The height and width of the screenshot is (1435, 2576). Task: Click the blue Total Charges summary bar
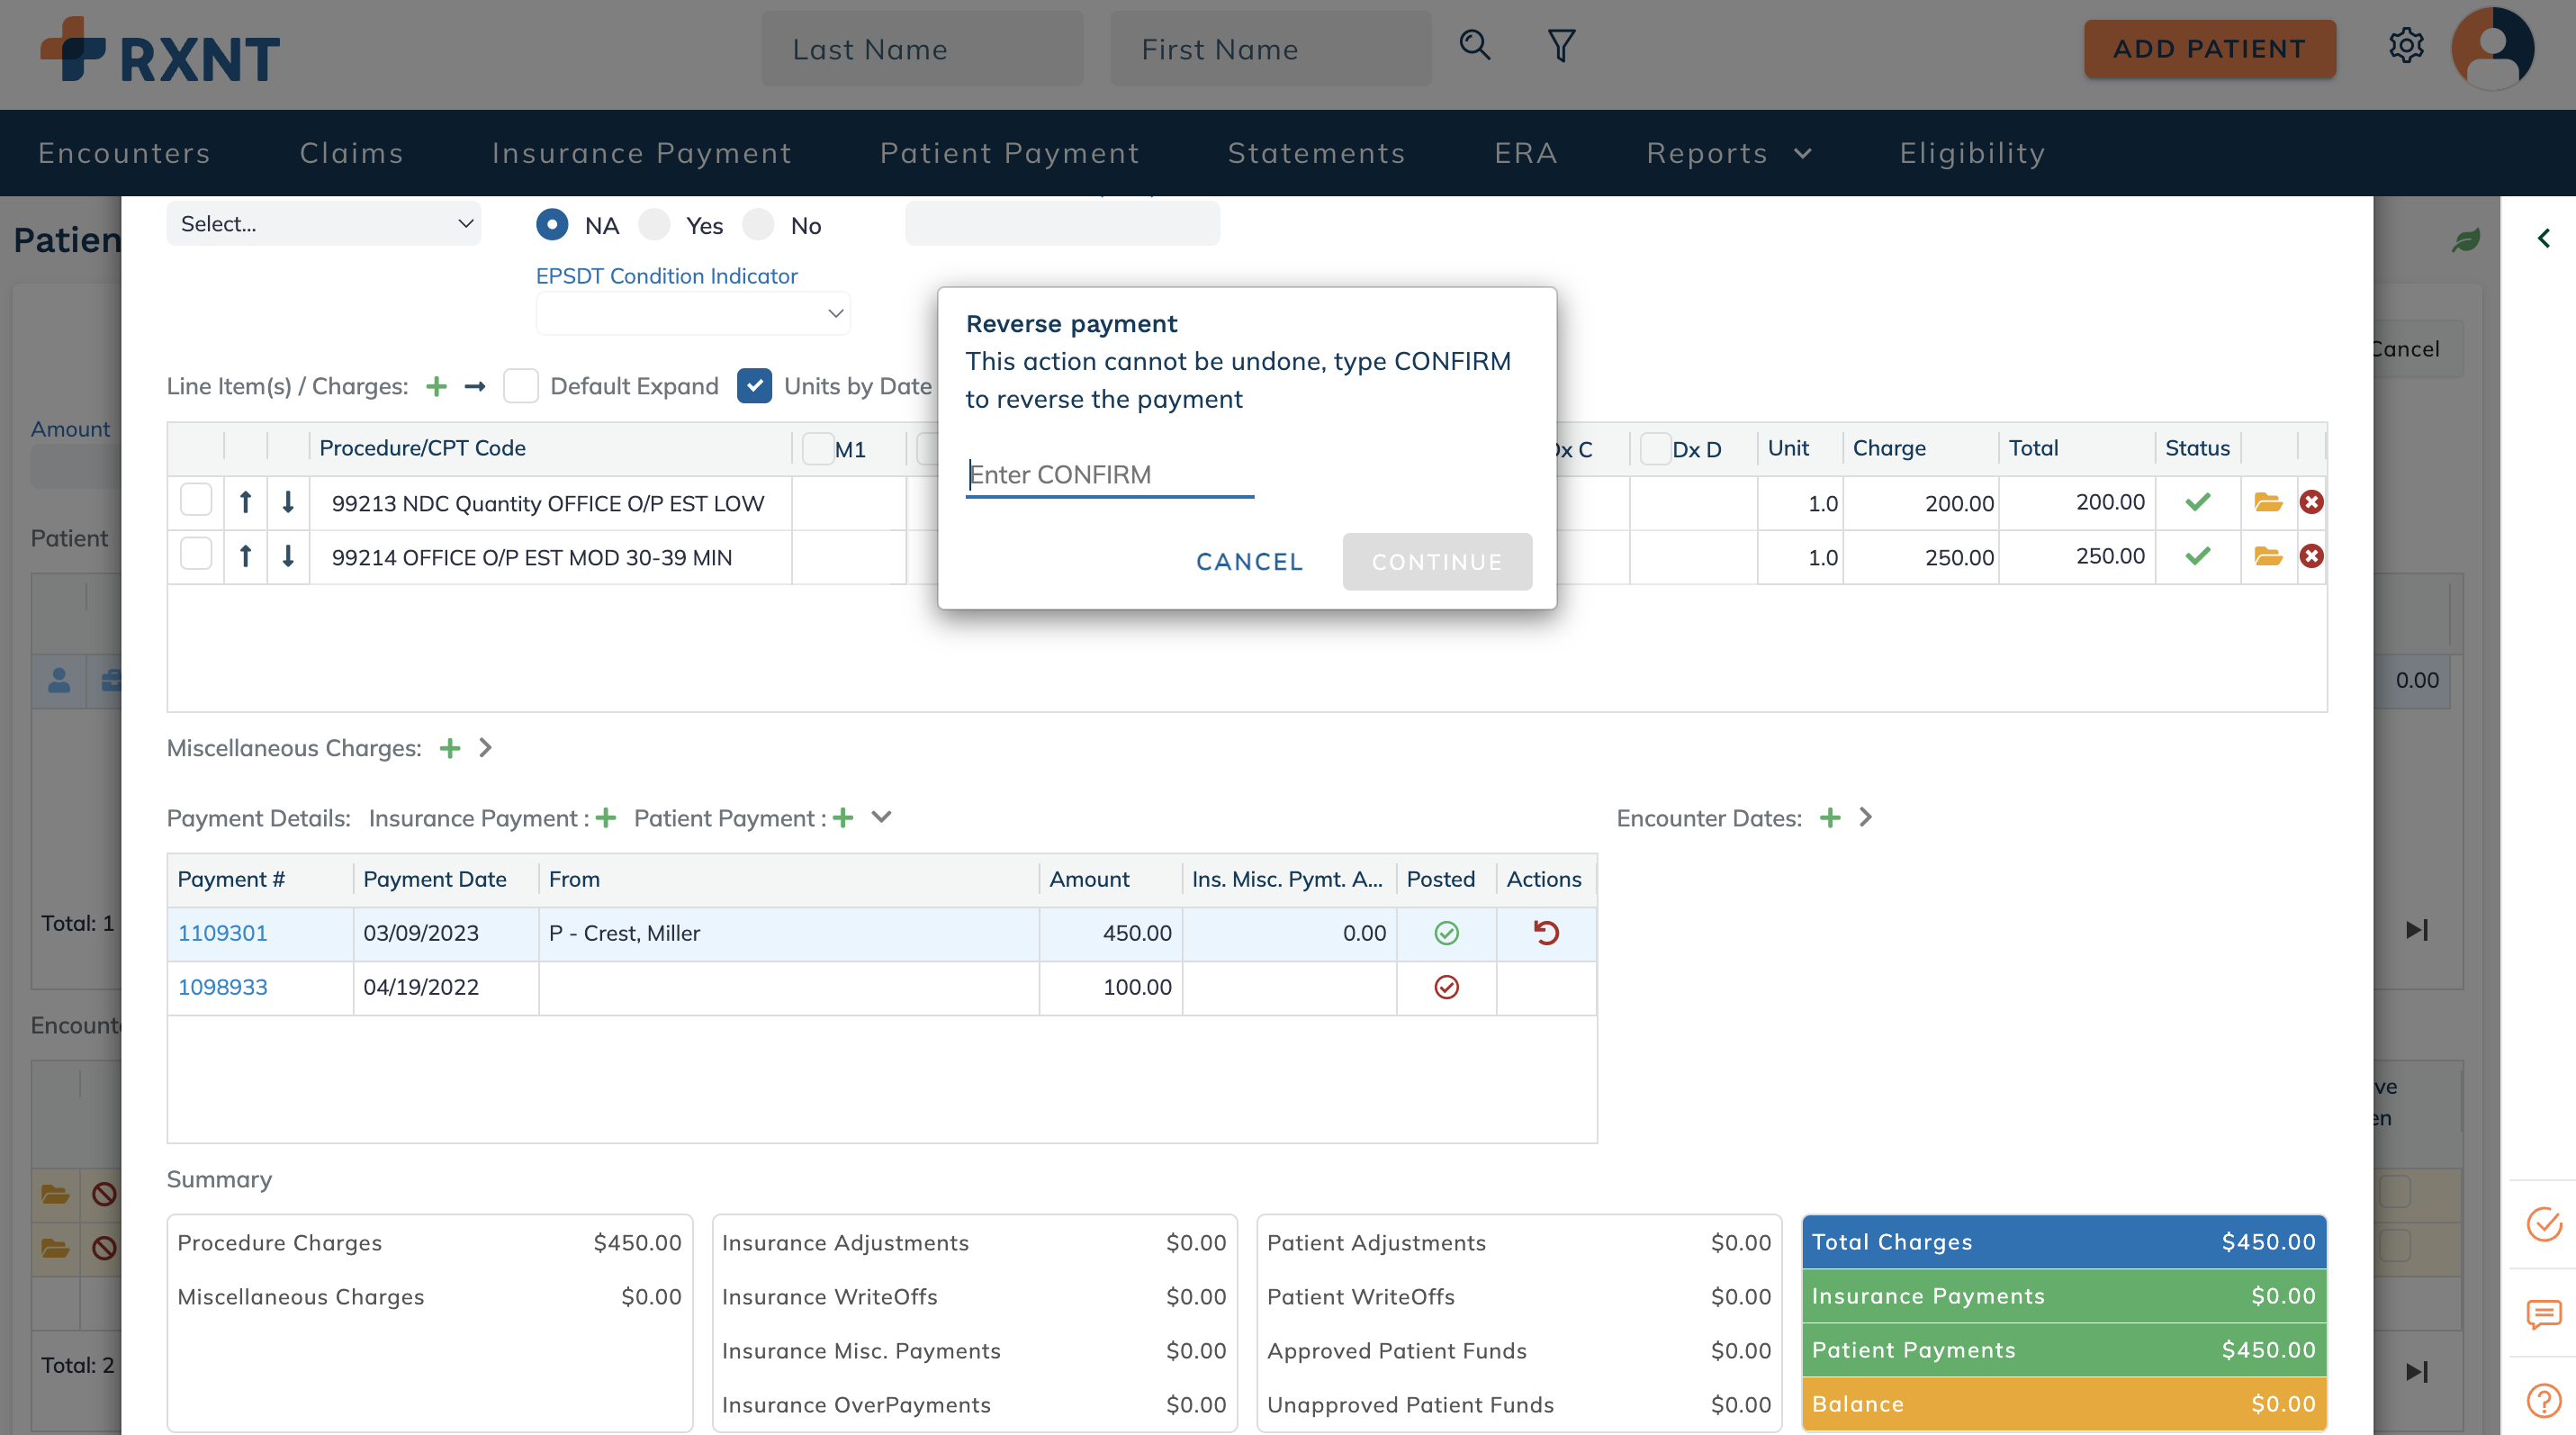click(x=2064, y=1242)
